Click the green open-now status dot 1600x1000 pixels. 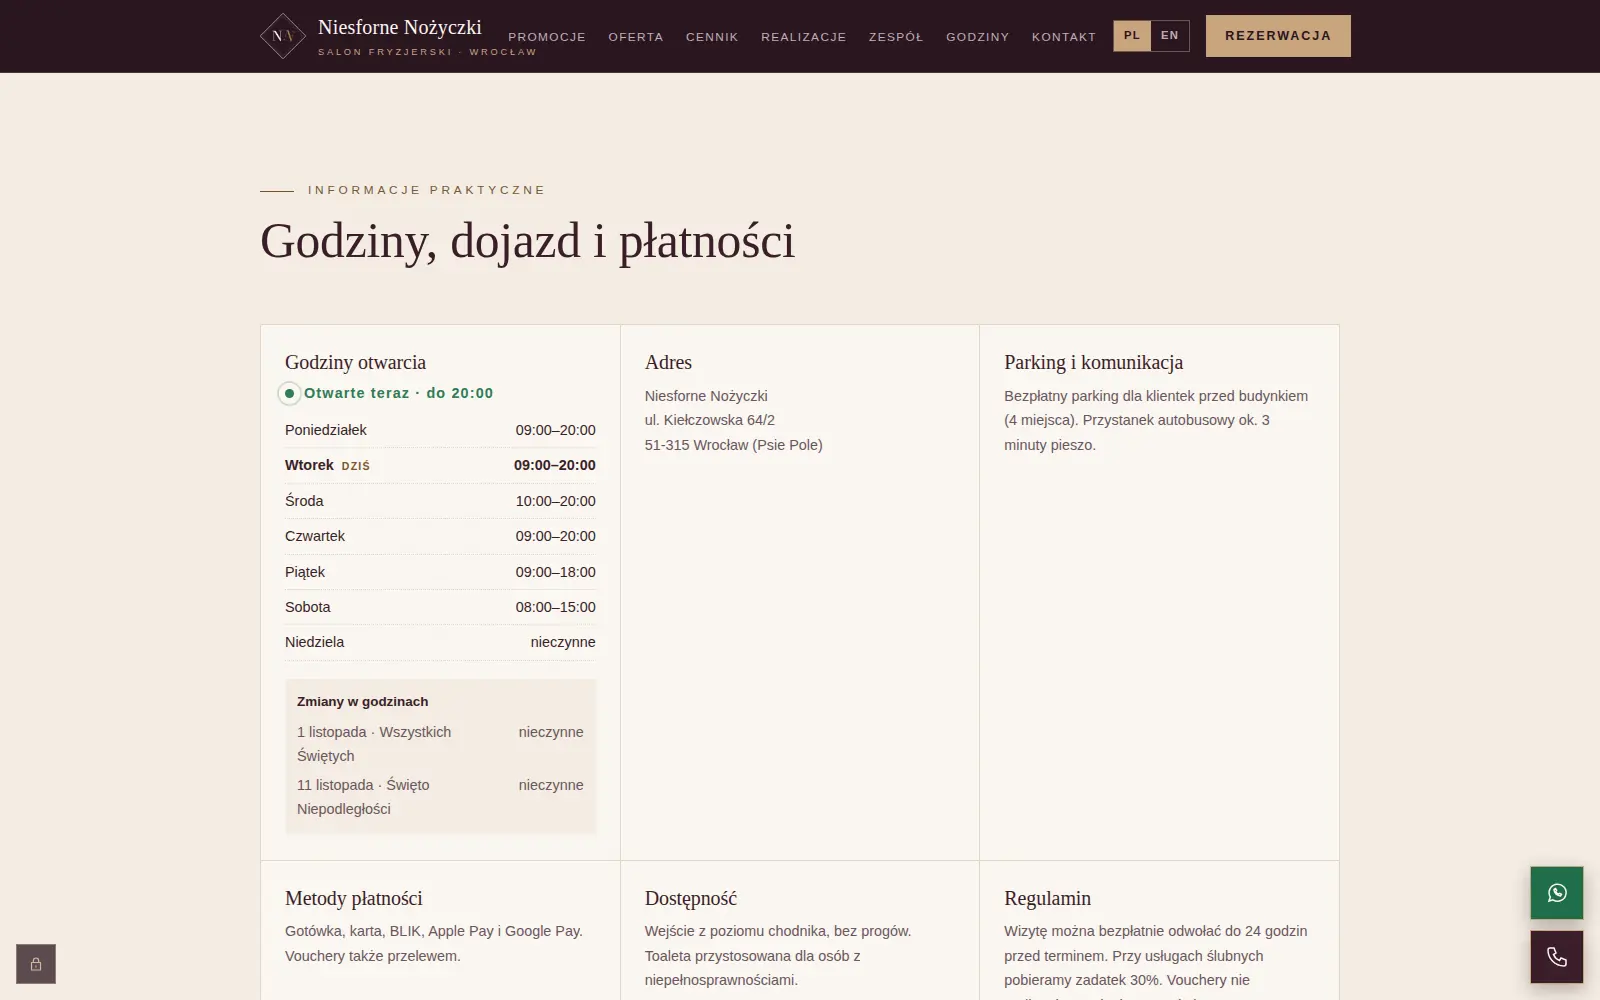click(x=289, y=394)
